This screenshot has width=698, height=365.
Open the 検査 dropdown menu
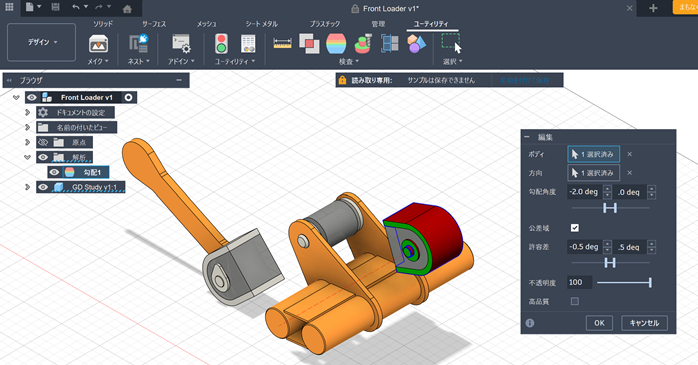point(349,61)
